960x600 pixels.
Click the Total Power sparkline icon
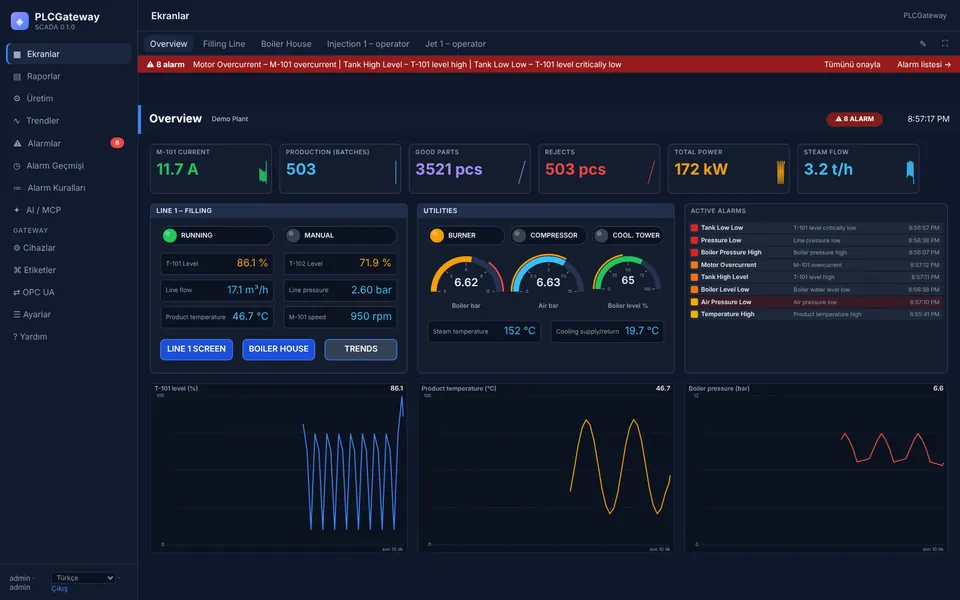tap(781, 172)
